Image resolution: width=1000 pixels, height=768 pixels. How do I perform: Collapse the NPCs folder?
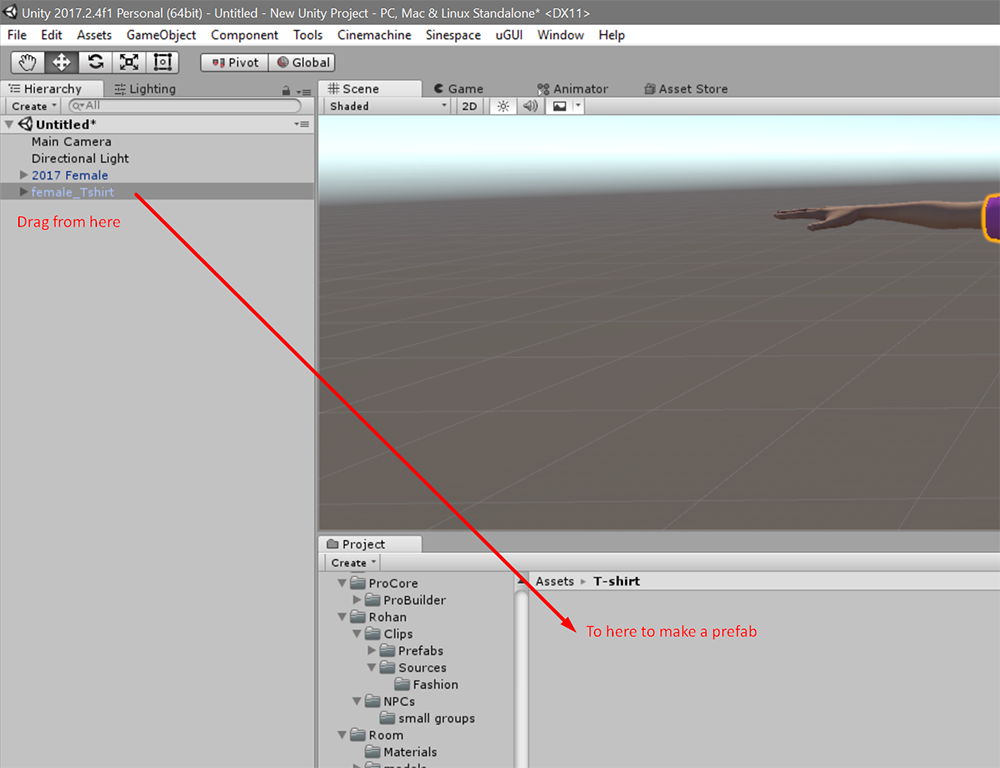pyautogui.click(x=357, y=701)
